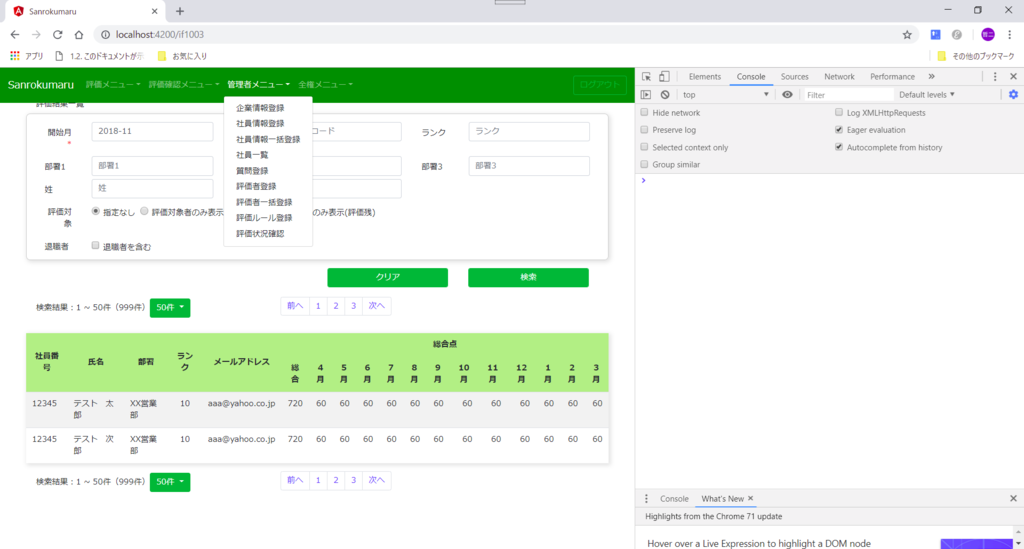Select 評価対象者のみ表示 radio option
The width and height of the screenshot is (1024, 549).
point(144,211)
